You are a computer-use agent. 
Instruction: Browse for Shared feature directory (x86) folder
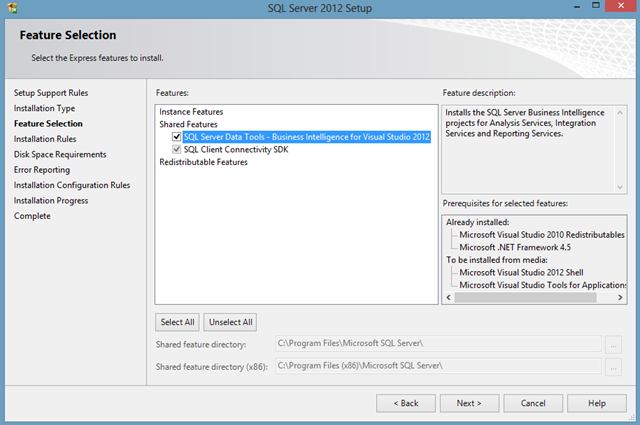613,367
